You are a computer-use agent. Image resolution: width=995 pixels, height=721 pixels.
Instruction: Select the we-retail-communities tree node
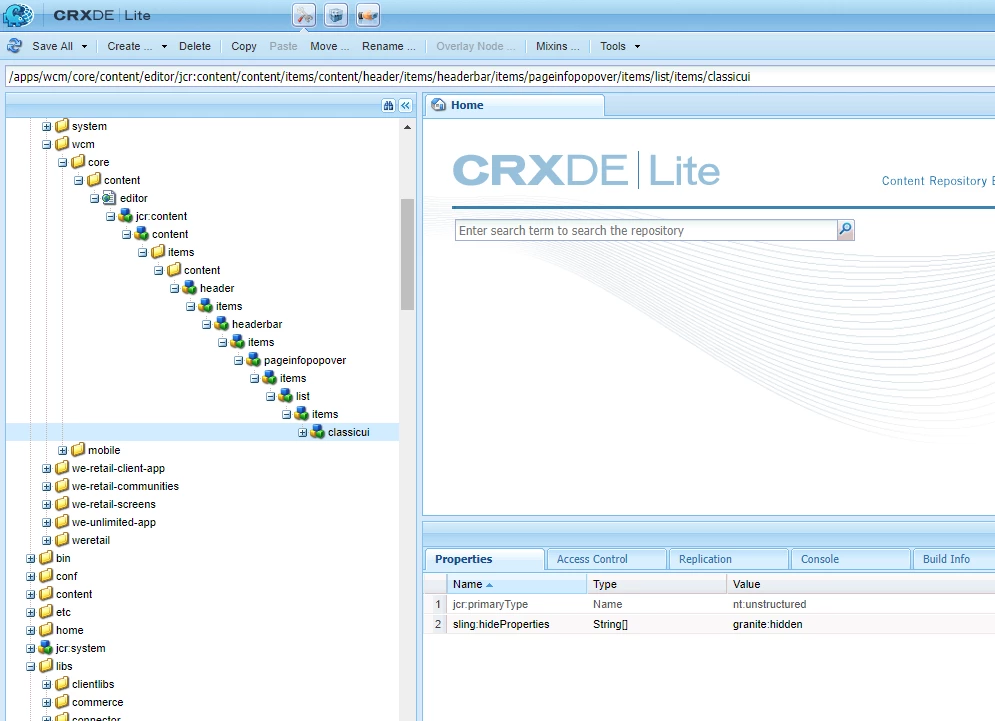pos(125,486)
